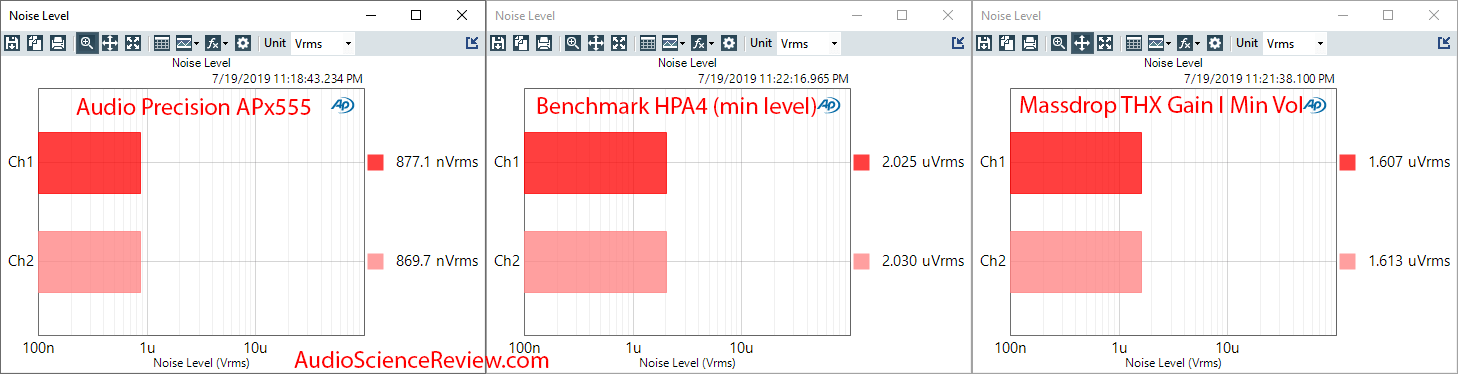Open Unit Vrms dropdown in Massdrop THX window
The height and width of the screenshot is (374, 1458).
coord(1294,43)
